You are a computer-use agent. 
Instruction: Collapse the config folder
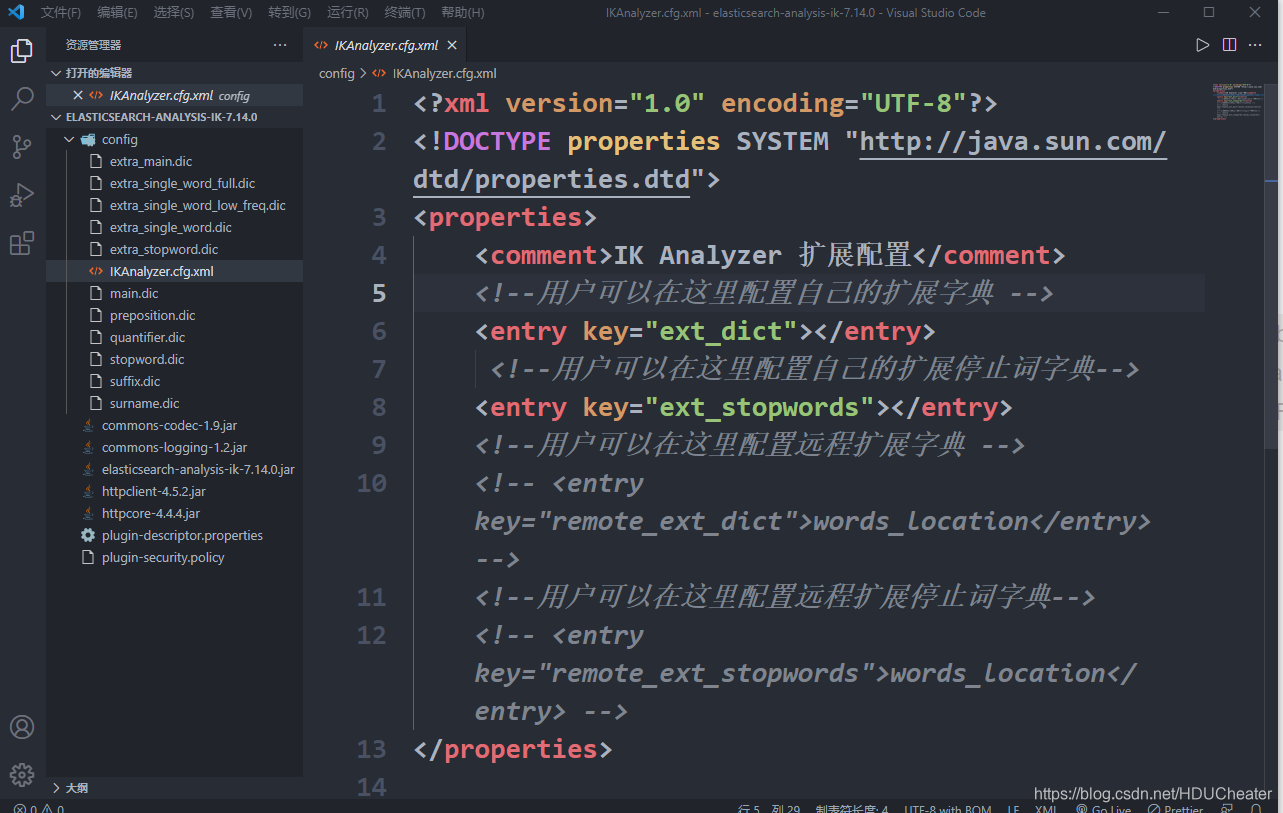click(x=68, y=139)
